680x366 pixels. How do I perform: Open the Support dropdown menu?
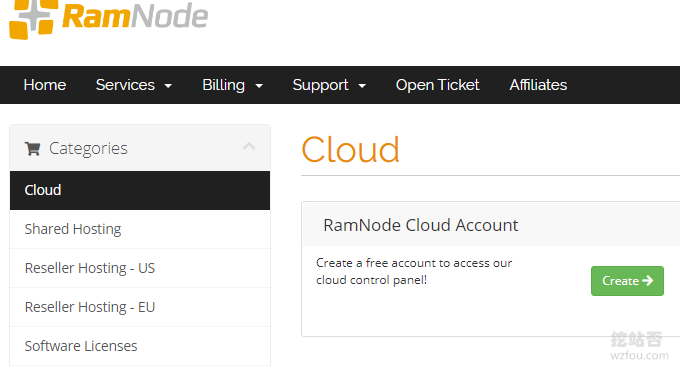(329, 85)
